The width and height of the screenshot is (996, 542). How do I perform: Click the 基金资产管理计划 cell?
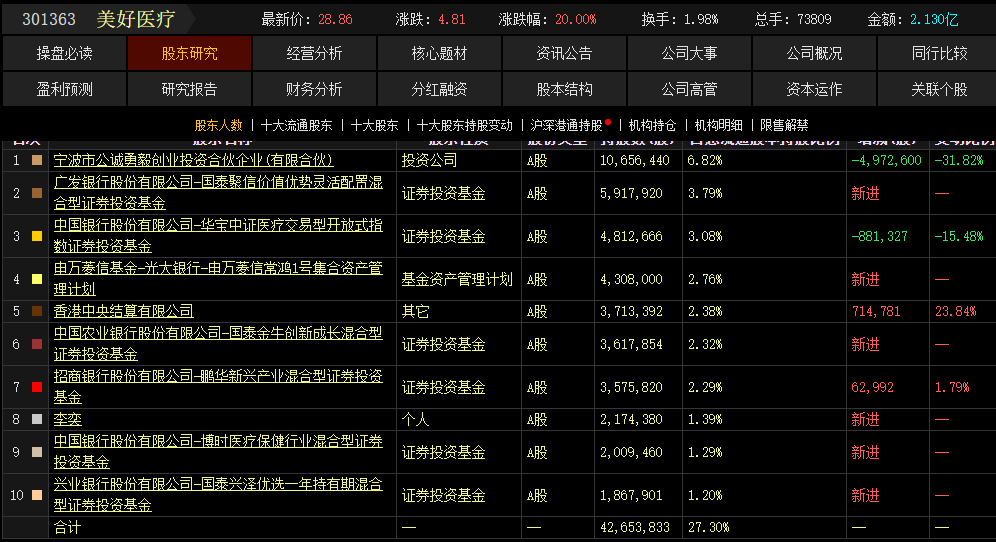click(457, 279)
